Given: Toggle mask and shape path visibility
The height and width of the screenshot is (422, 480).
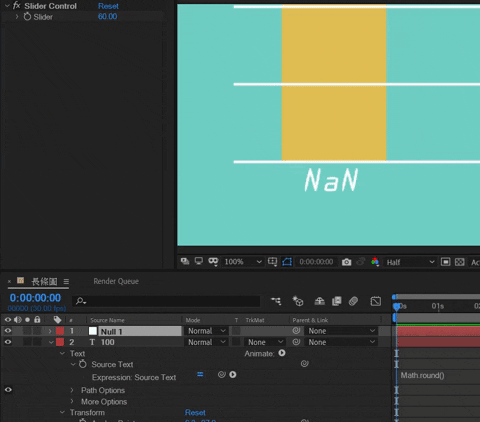Looking at the screenshot, I should coord(287,262).
